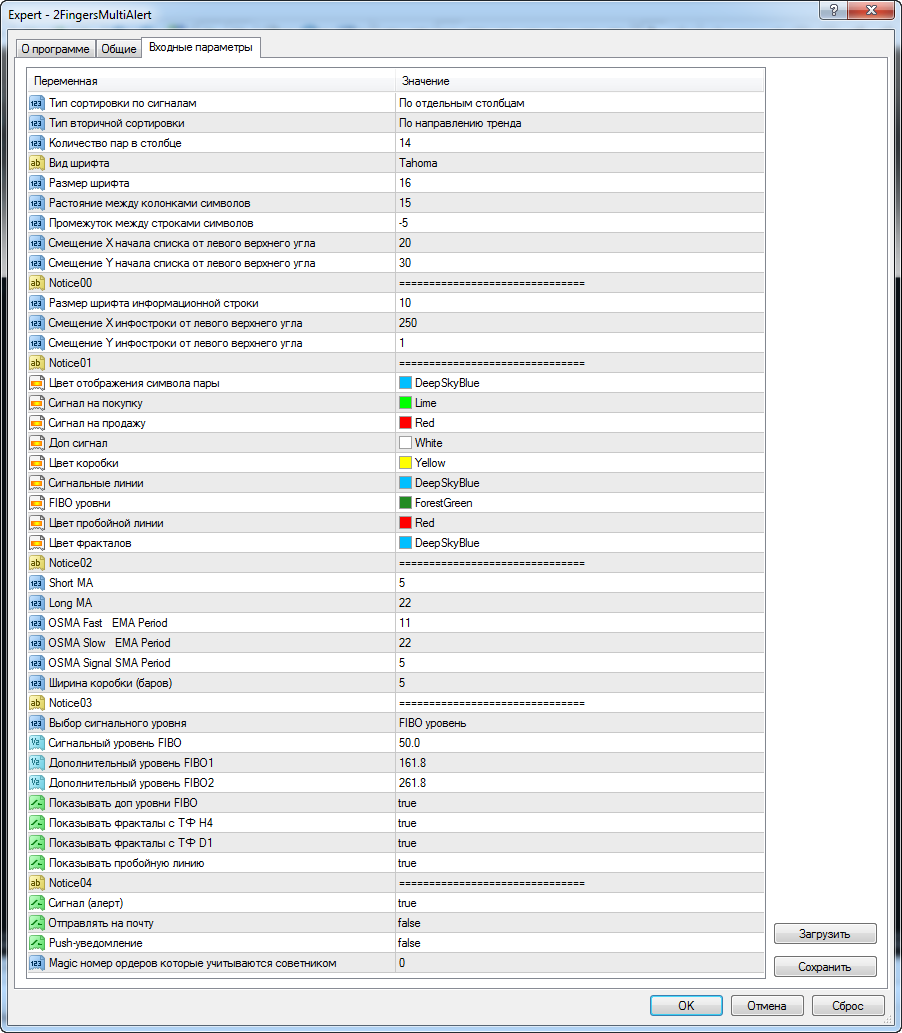Click the icon next to 'Вид шрифта'
902x1033 pixels.
(x=36, y=163)
